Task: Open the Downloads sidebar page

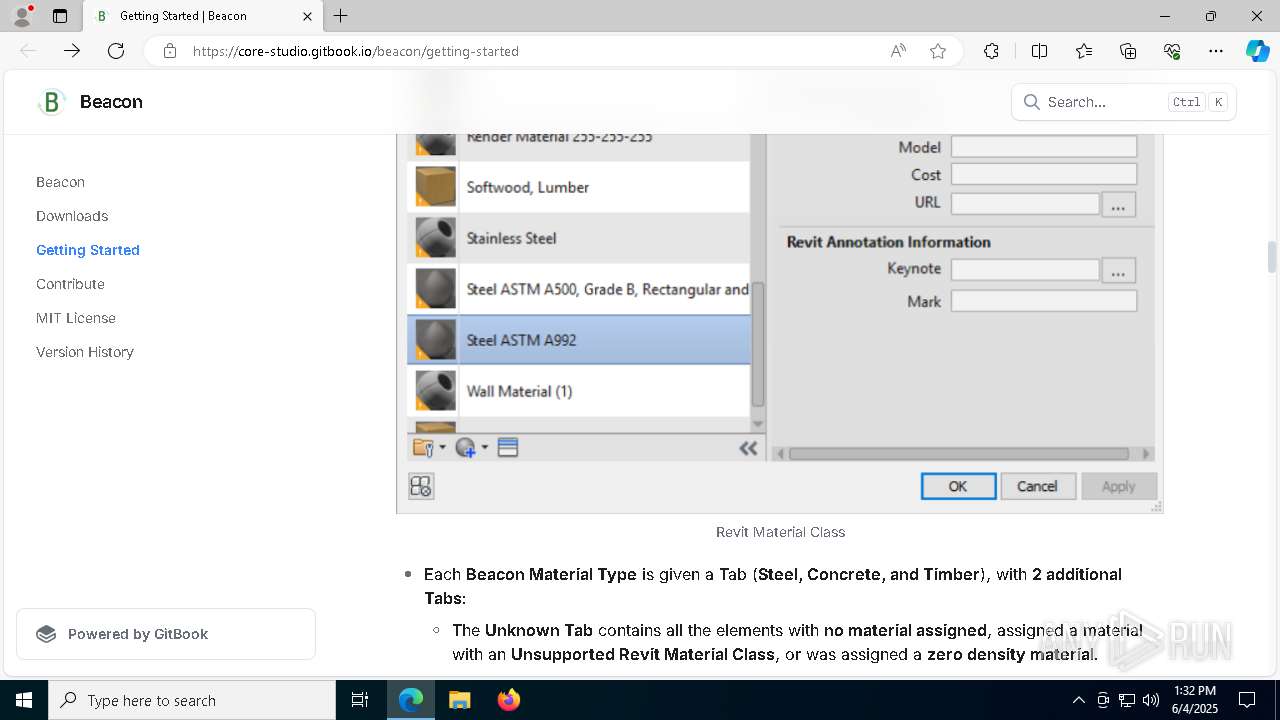Action: (72, 216)
